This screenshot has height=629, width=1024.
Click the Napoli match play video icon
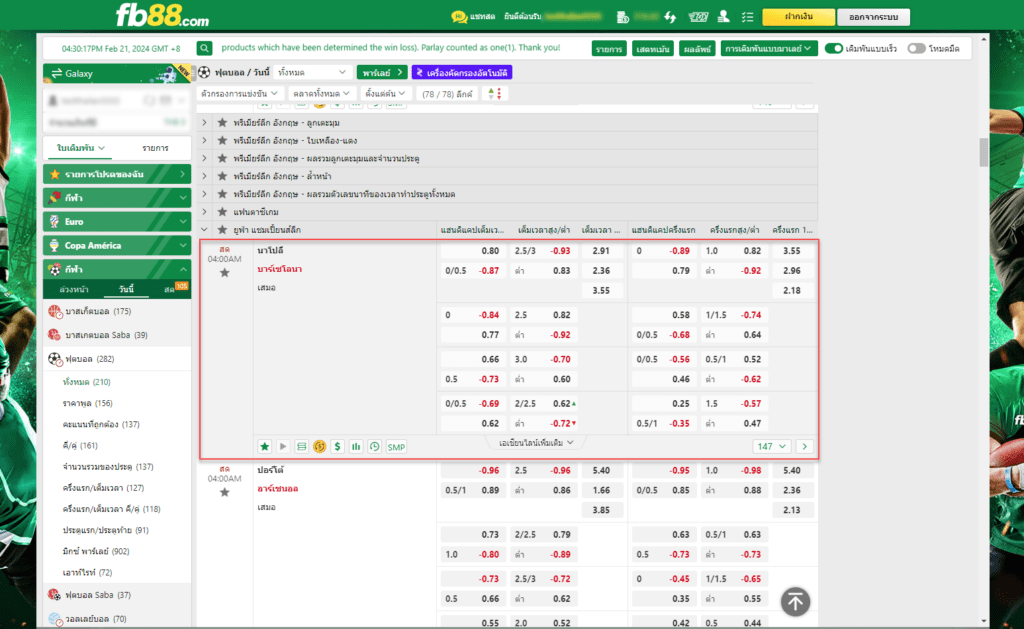coord(283,447)
